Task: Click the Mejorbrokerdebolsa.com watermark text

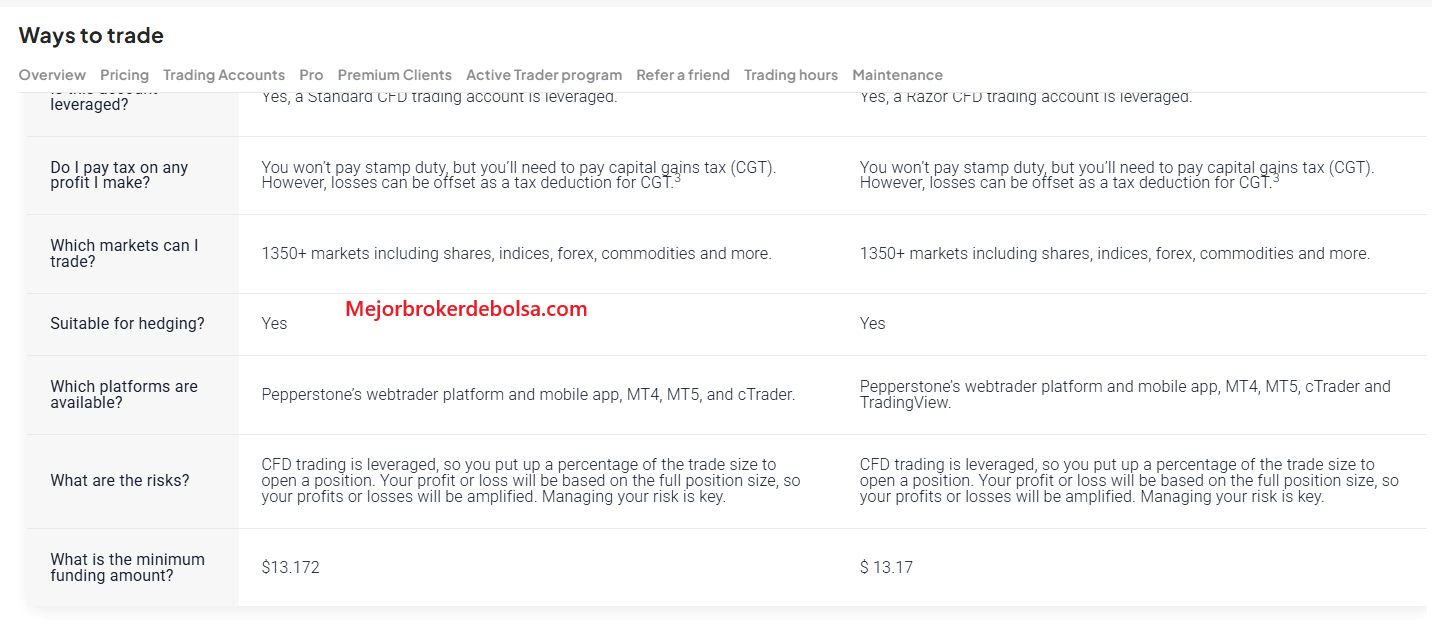Action: click(466, 309)
